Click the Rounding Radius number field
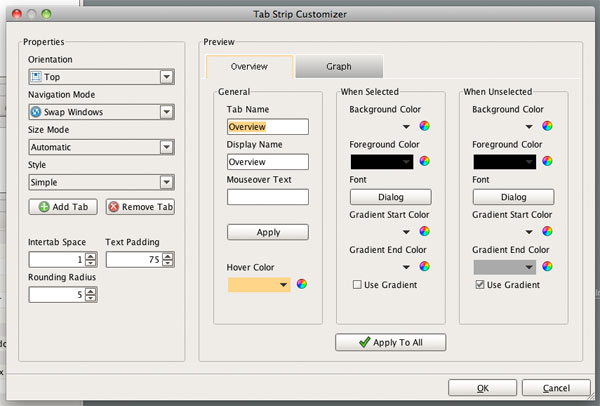The image size is (600, 406). (x=57, y=295)
